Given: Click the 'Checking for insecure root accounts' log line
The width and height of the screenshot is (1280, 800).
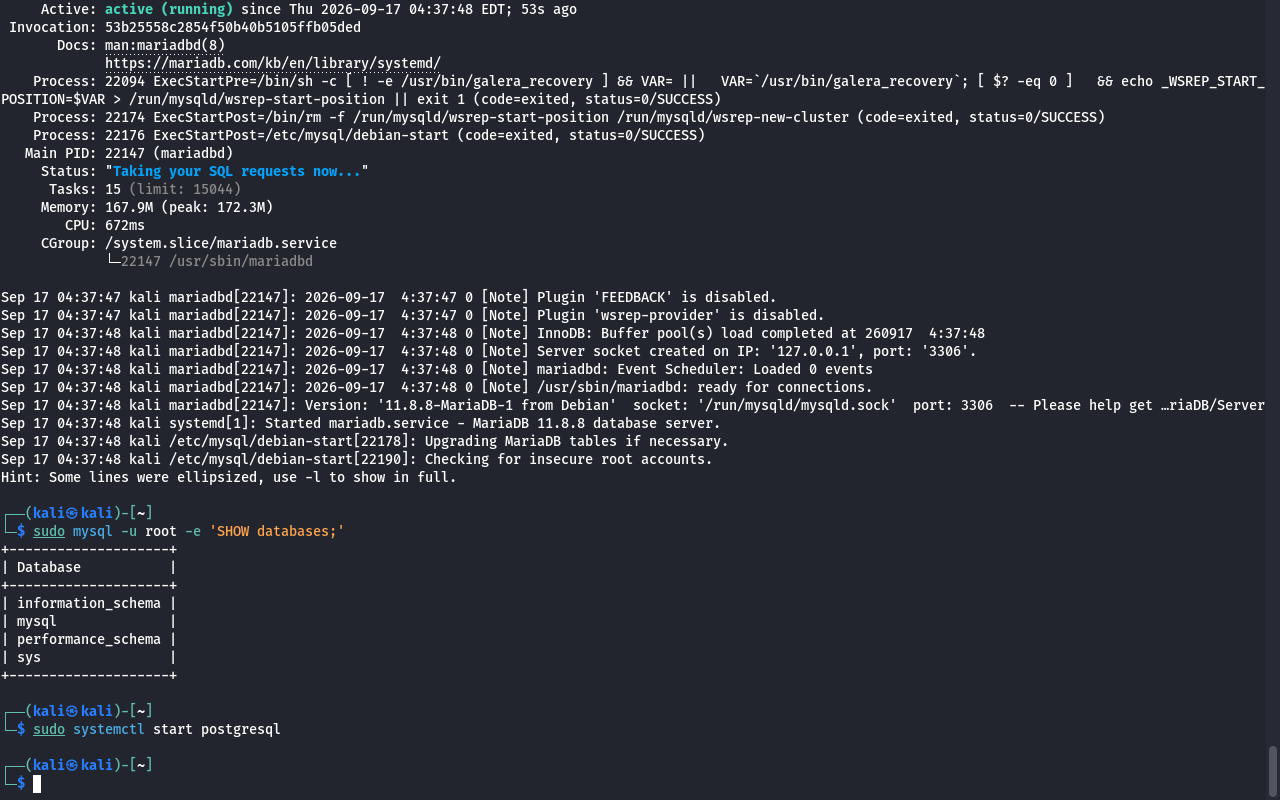Looking at the screenshot, I should [x=357, y=459].
